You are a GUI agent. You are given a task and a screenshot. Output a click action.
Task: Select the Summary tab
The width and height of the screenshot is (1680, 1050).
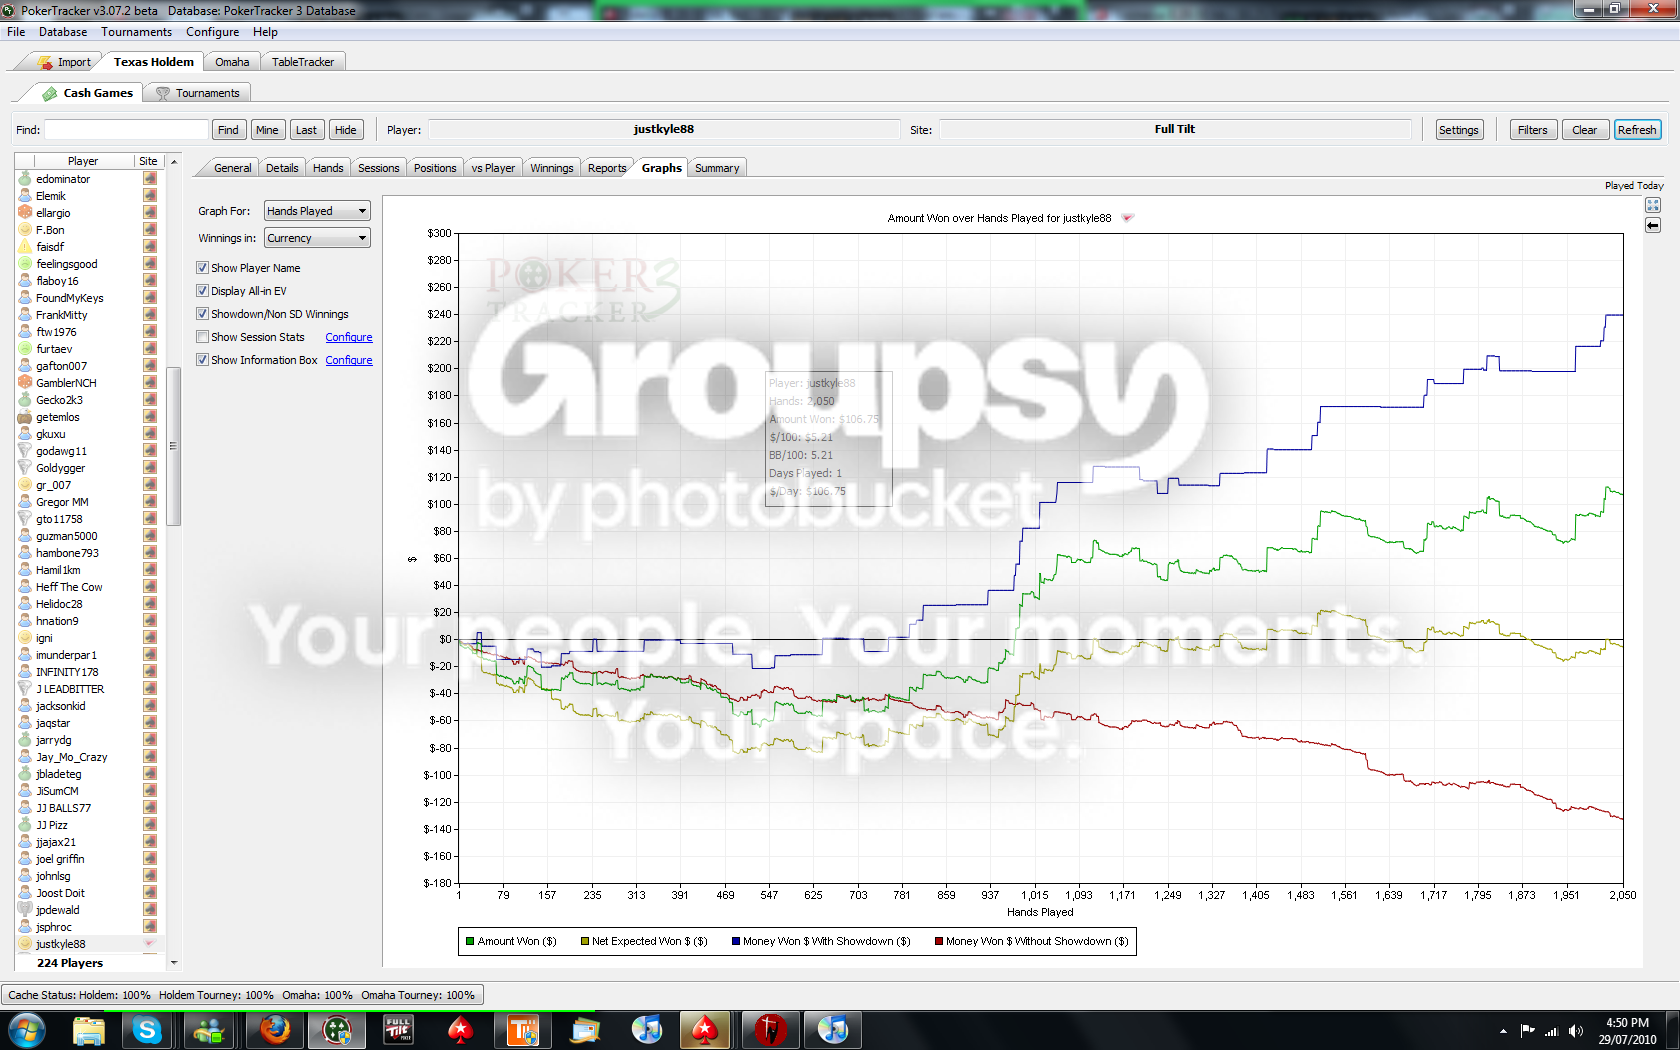(x=717, y=168)
